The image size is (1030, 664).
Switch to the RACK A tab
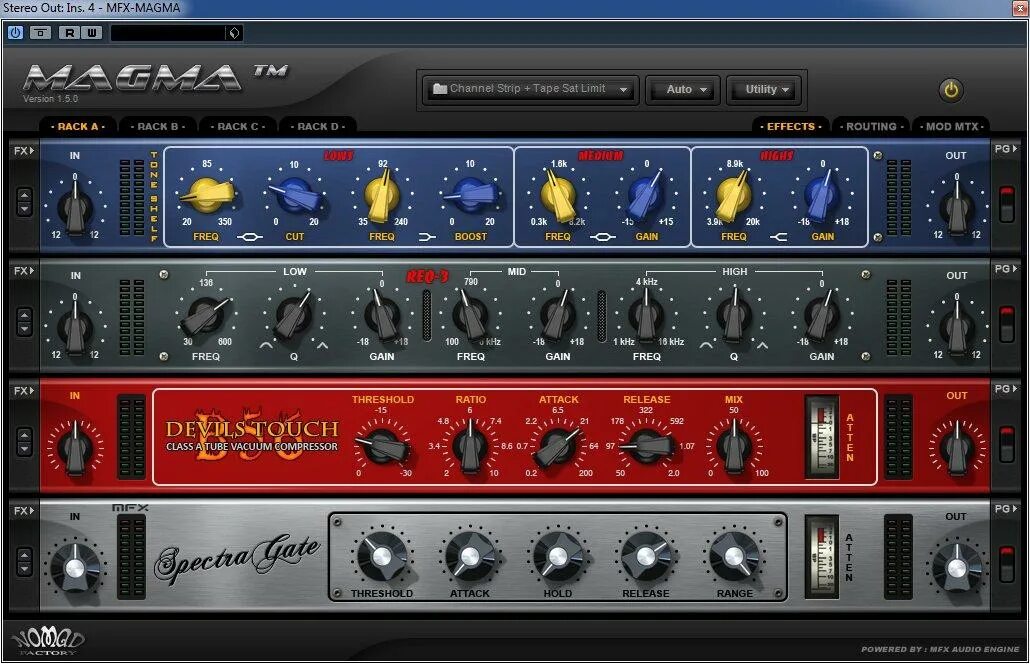78,126
